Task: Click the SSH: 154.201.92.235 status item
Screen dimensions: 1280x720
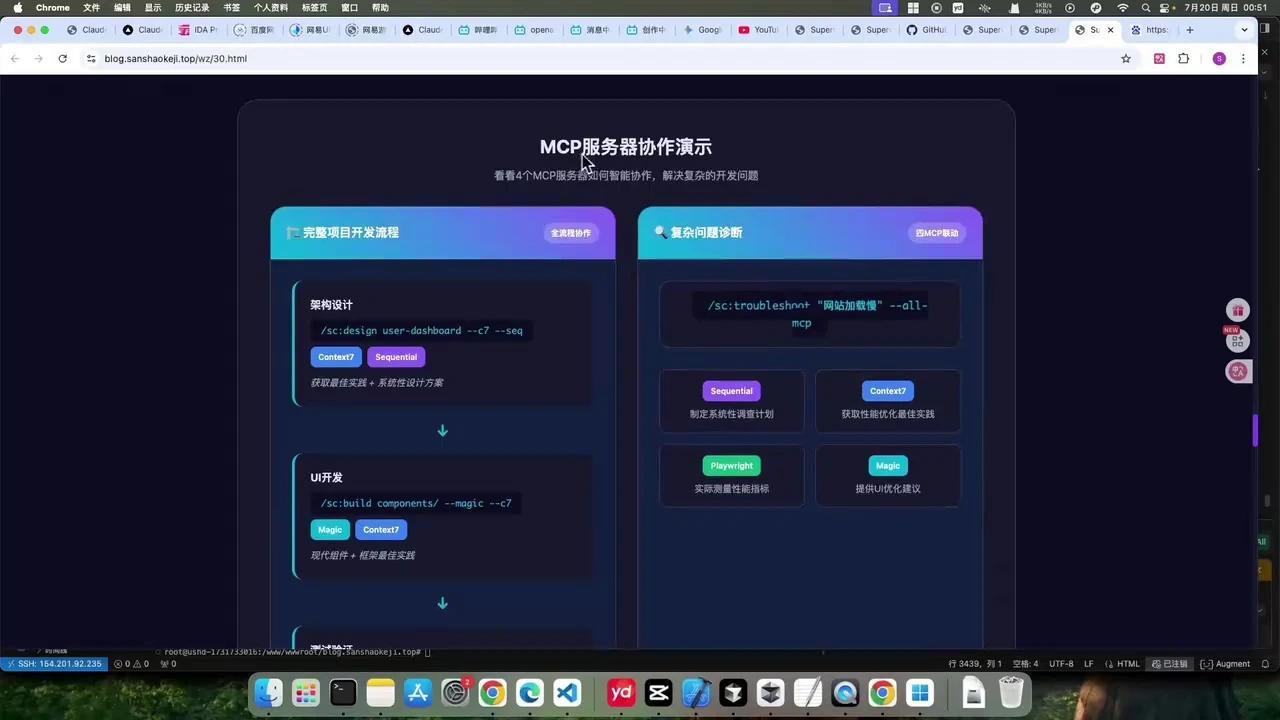Action: [54, 664]
